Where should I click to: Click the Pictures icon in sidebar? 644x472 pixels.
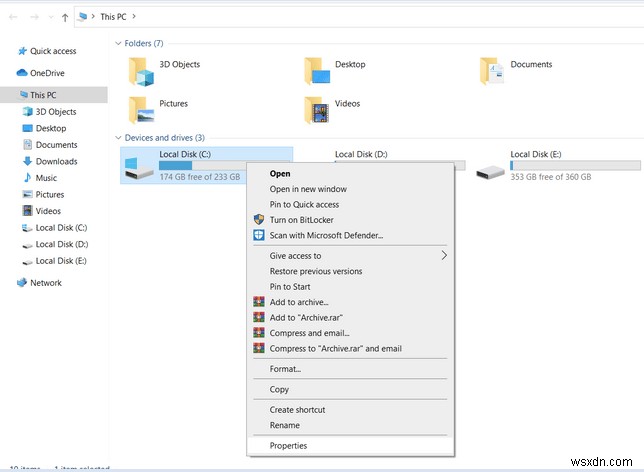click(x=28, y=194)
